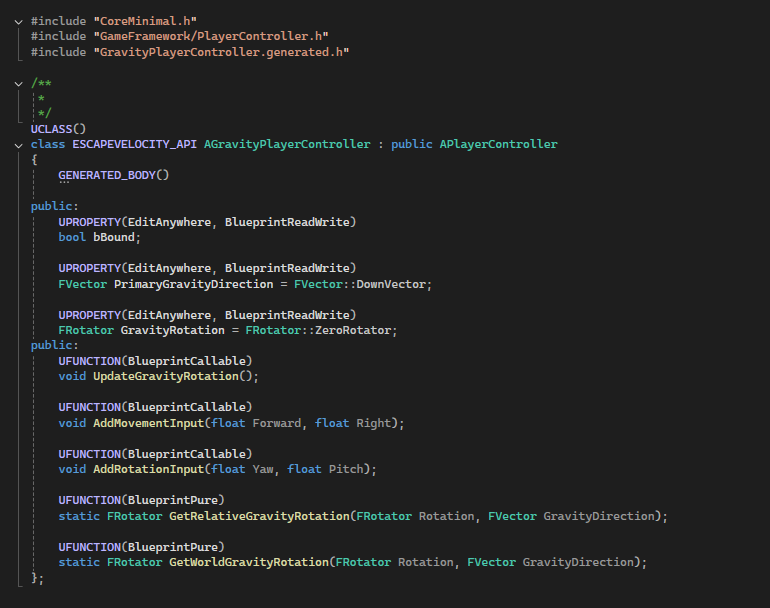Click "CoreMinimal.h" include string

coord(145,21)
